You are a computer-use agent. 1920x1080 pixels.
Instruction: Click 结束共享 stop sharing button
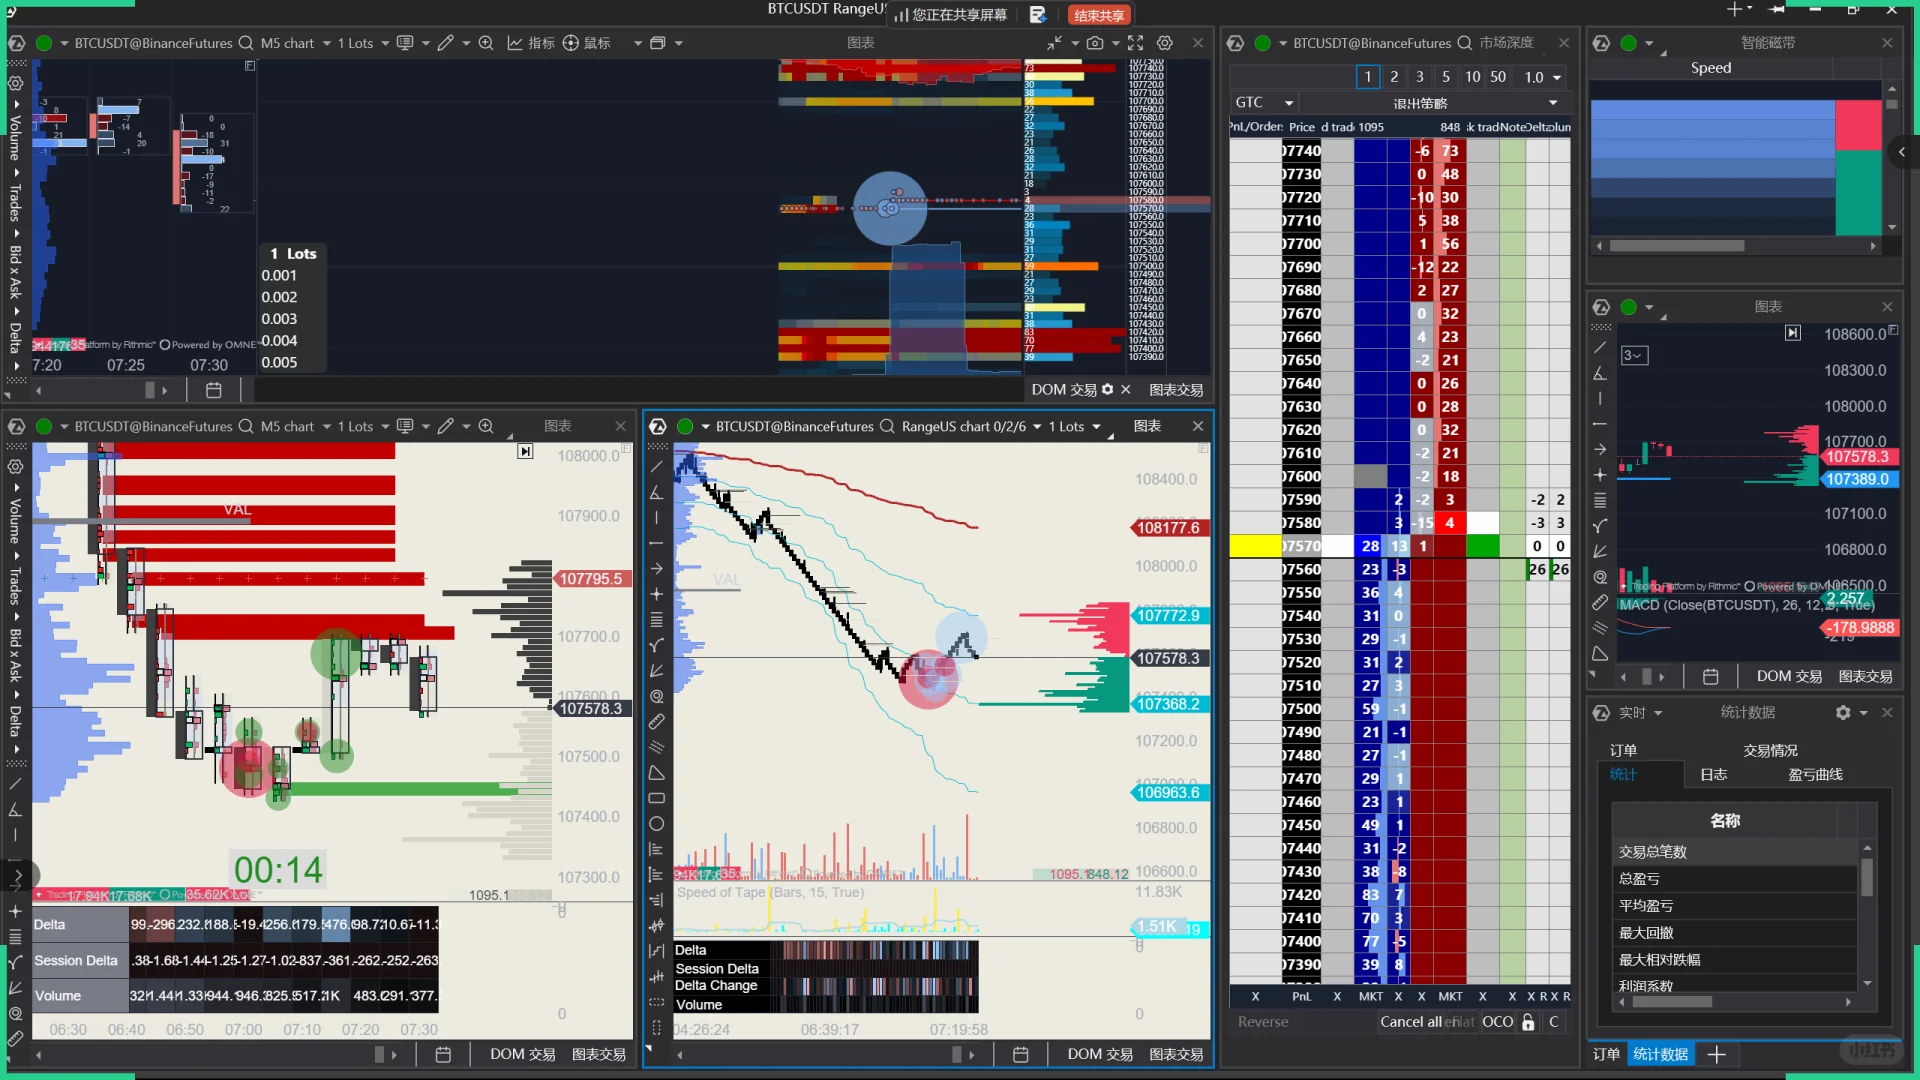click(1099, 15)
